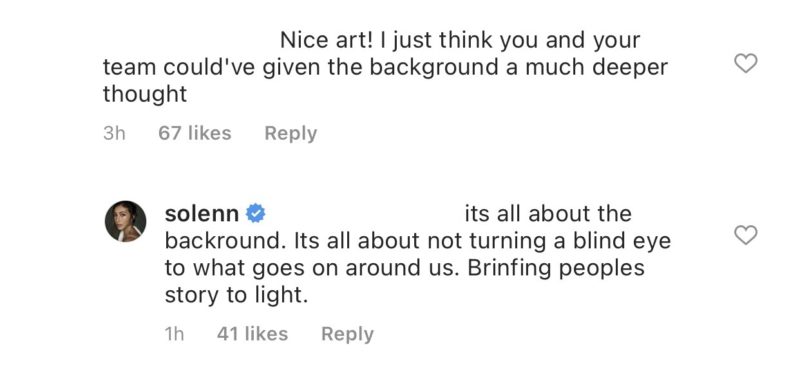Click the 'story to light.' line
Image resolution: width=800 pixels, height=370 pixels.
point(236,295)
